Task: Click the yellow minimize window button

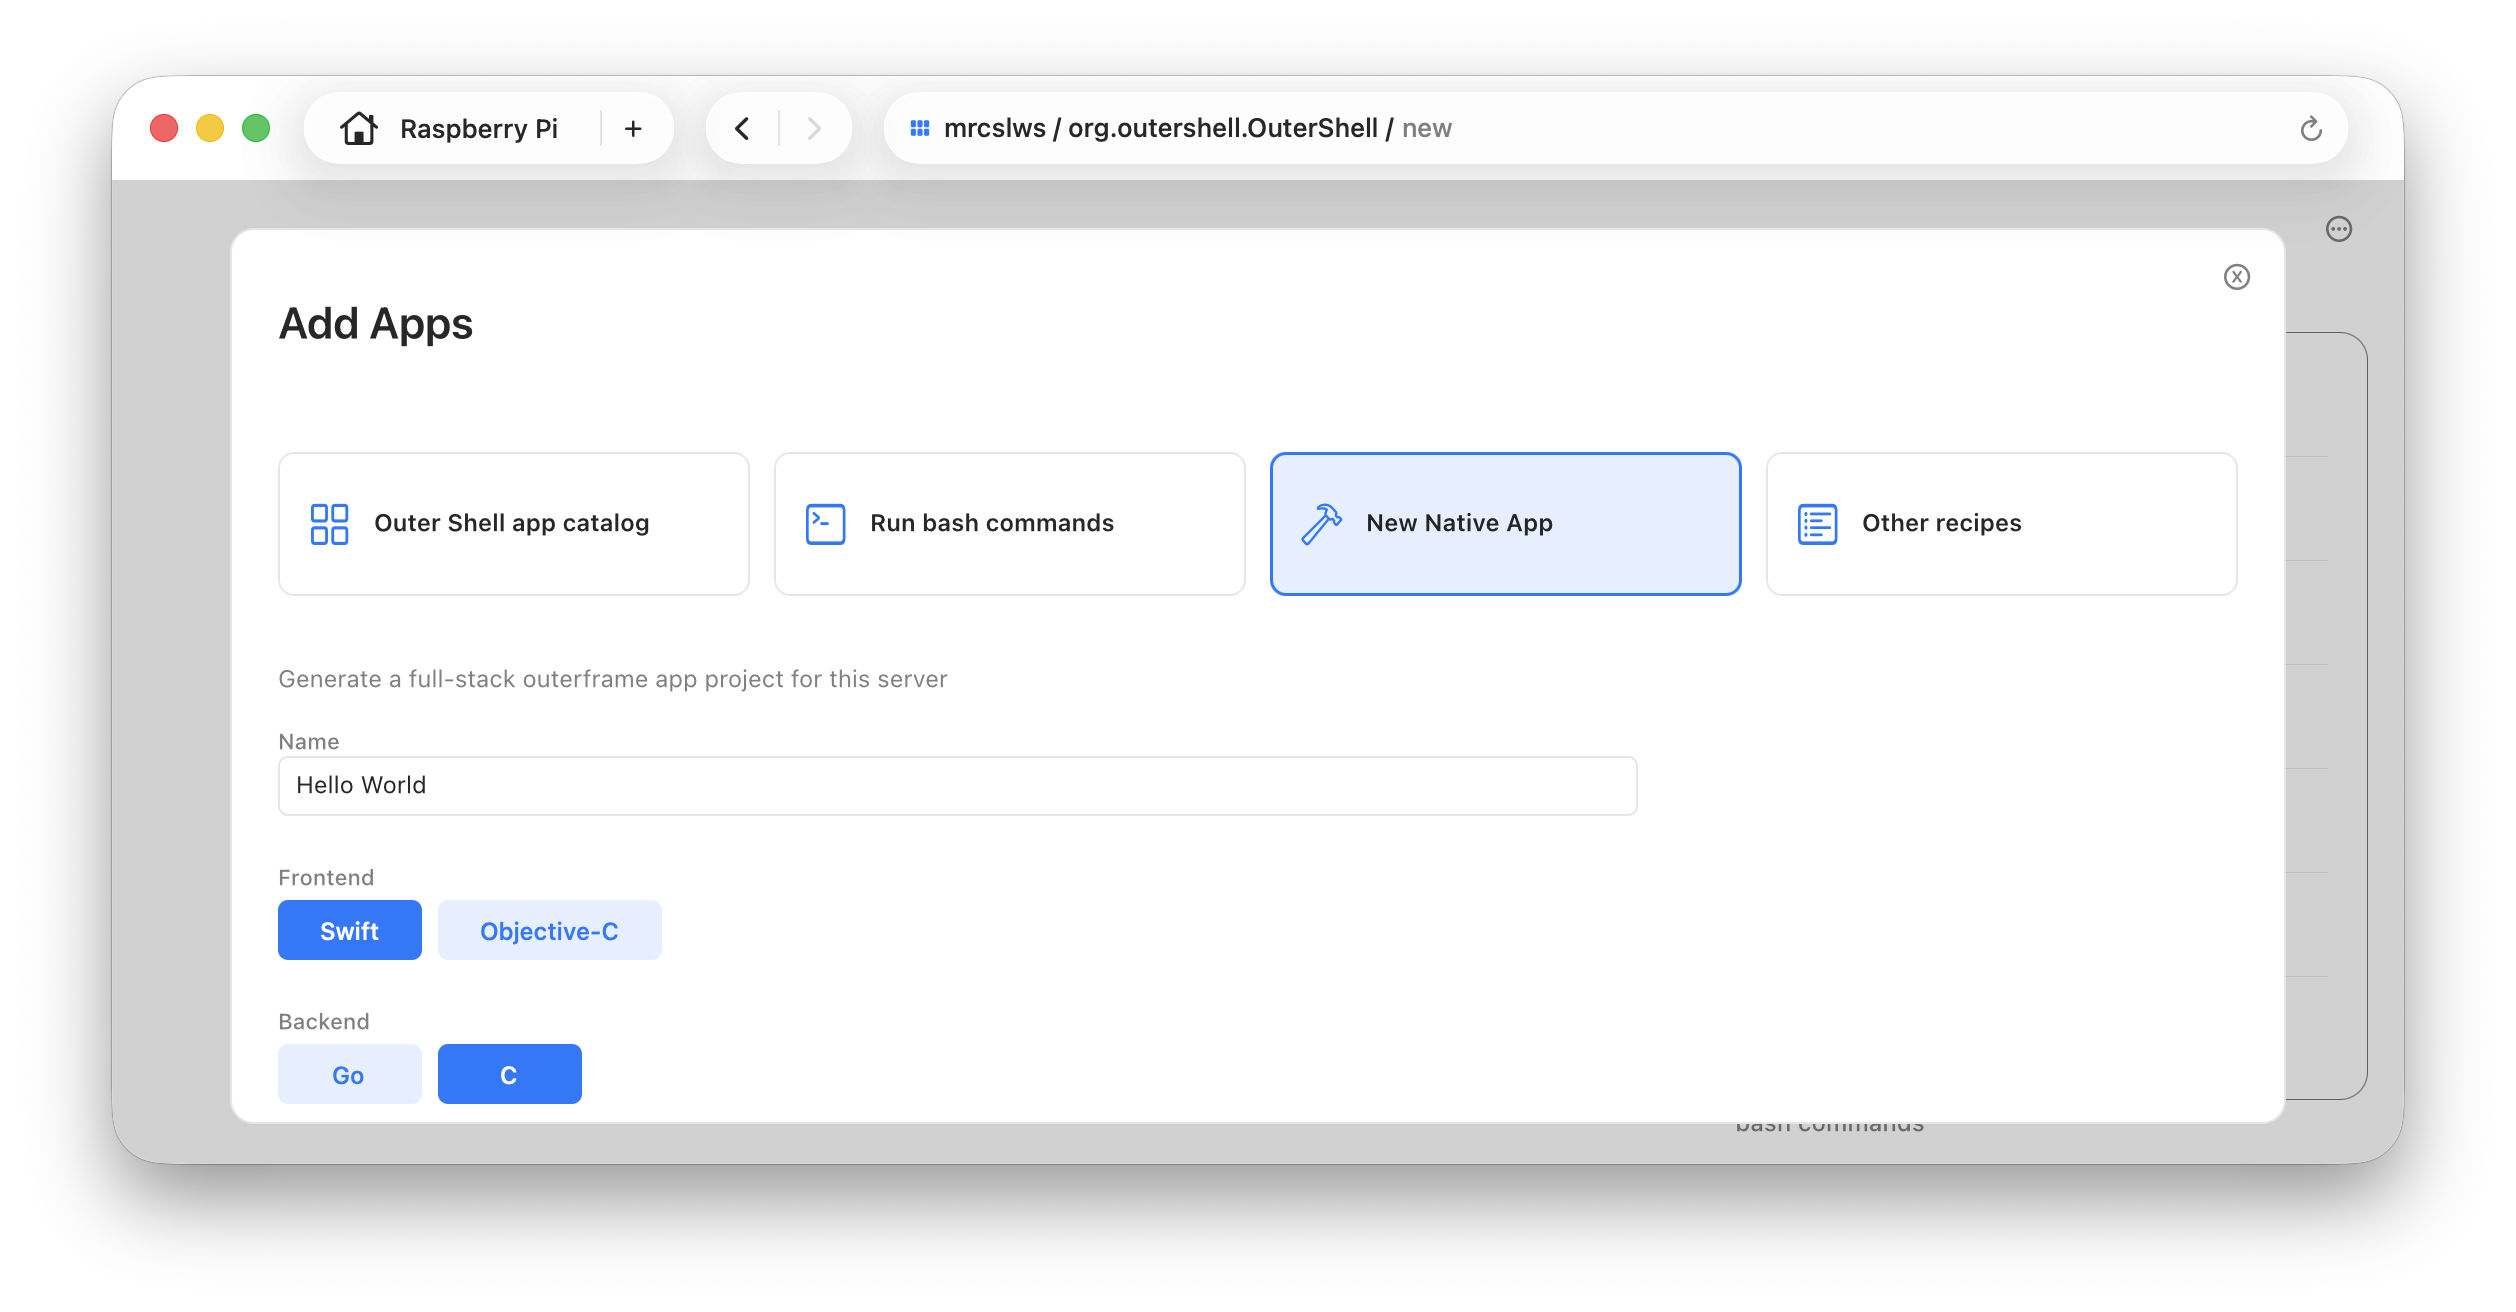Action: pyautogui.click(x=210, y=128)
